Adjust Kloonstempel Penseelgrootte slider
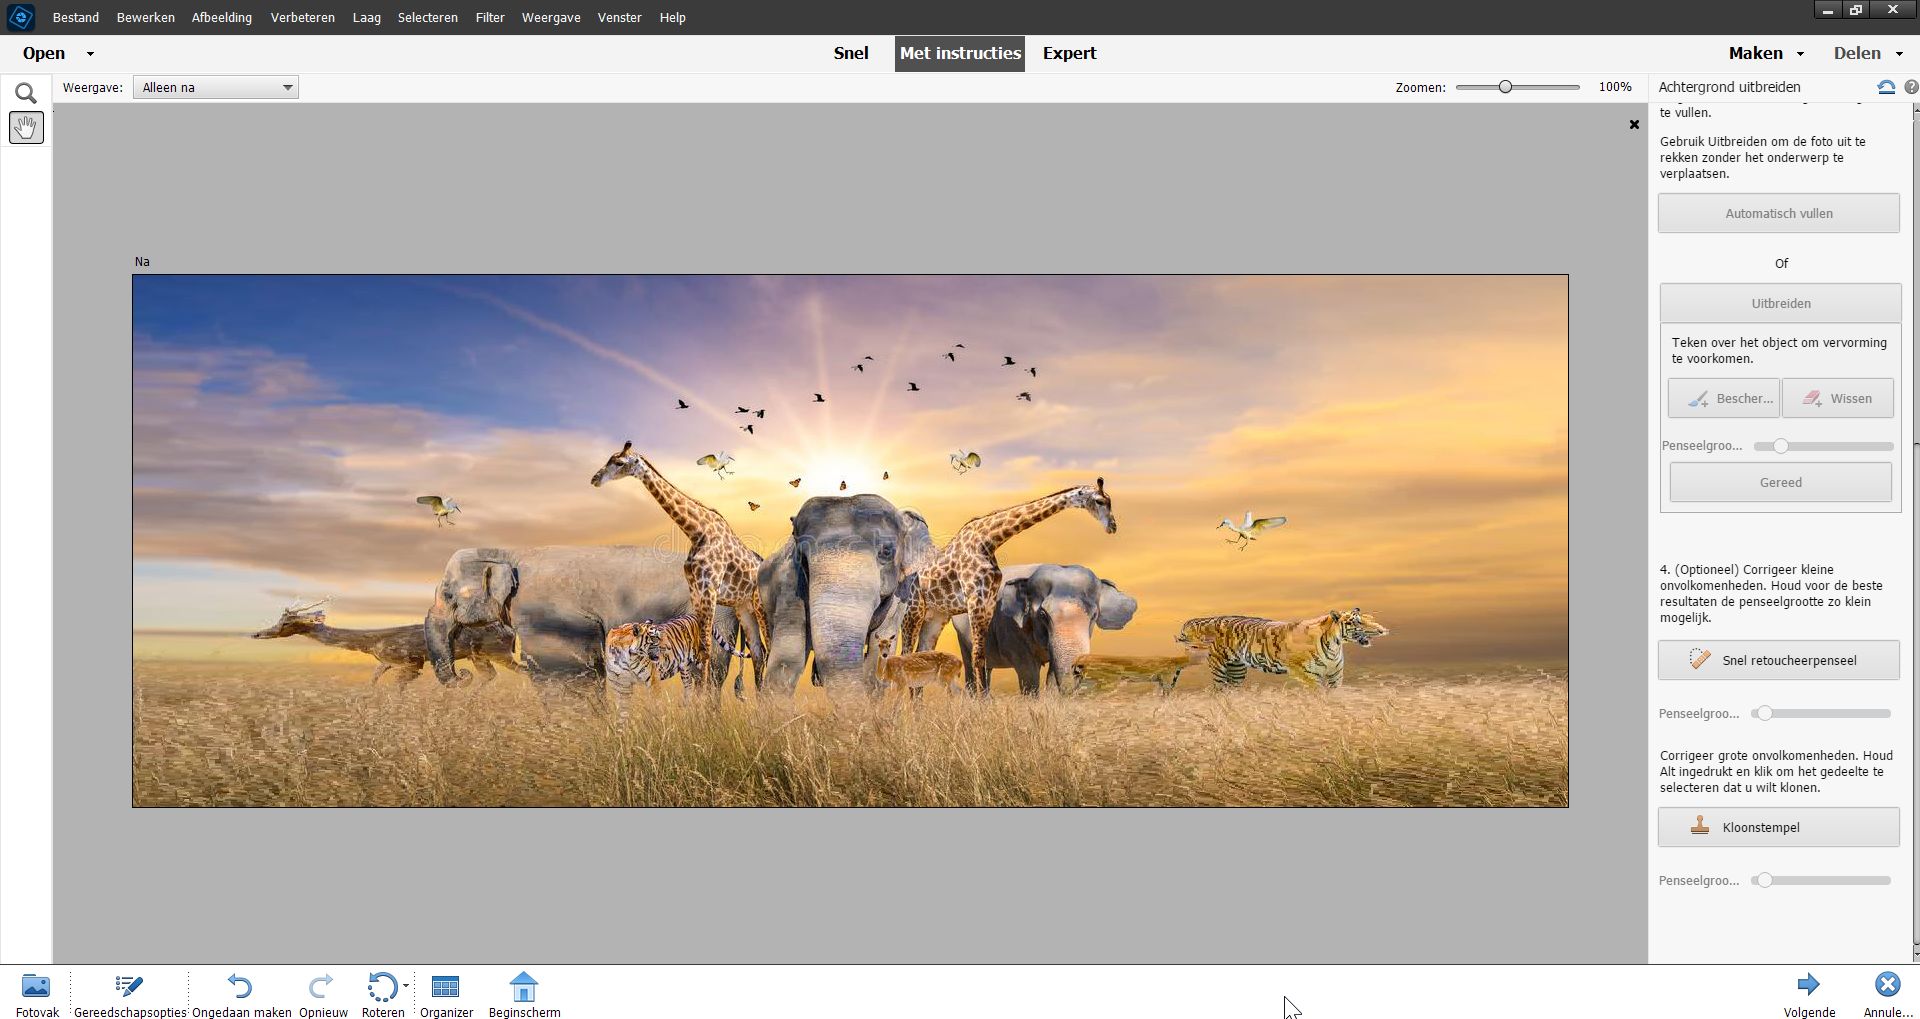Viewport: 1920px width, 1019px height. click(1820, 880)
